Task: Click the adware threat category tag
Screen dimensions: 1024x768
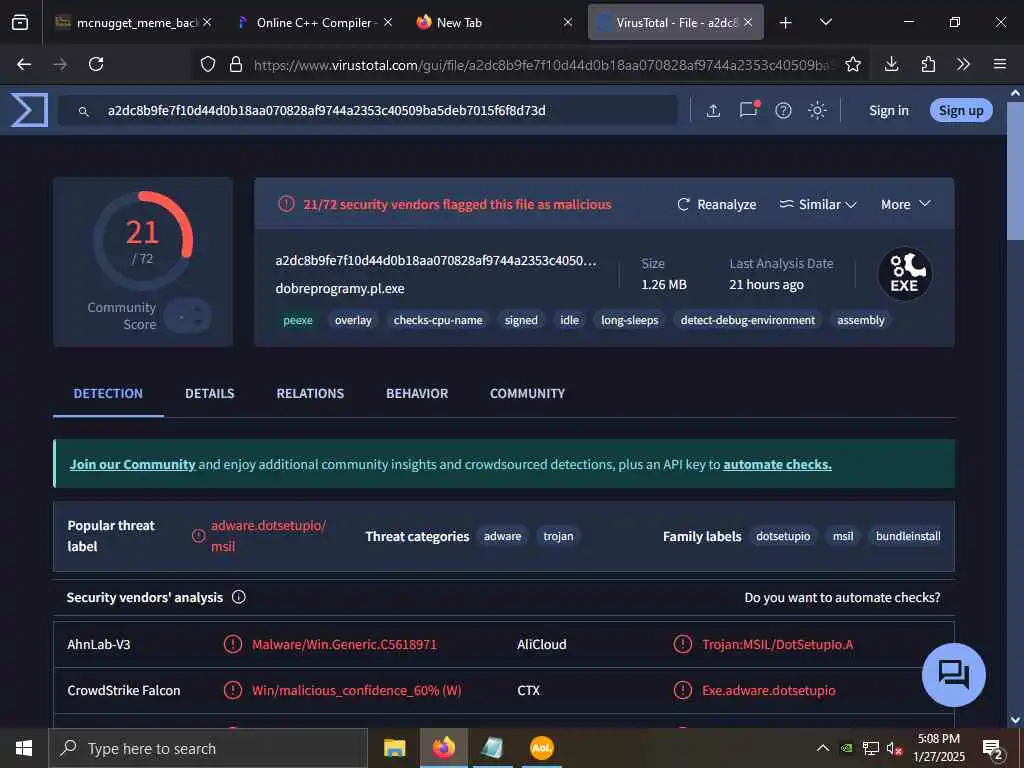Action: click(502, 536)
